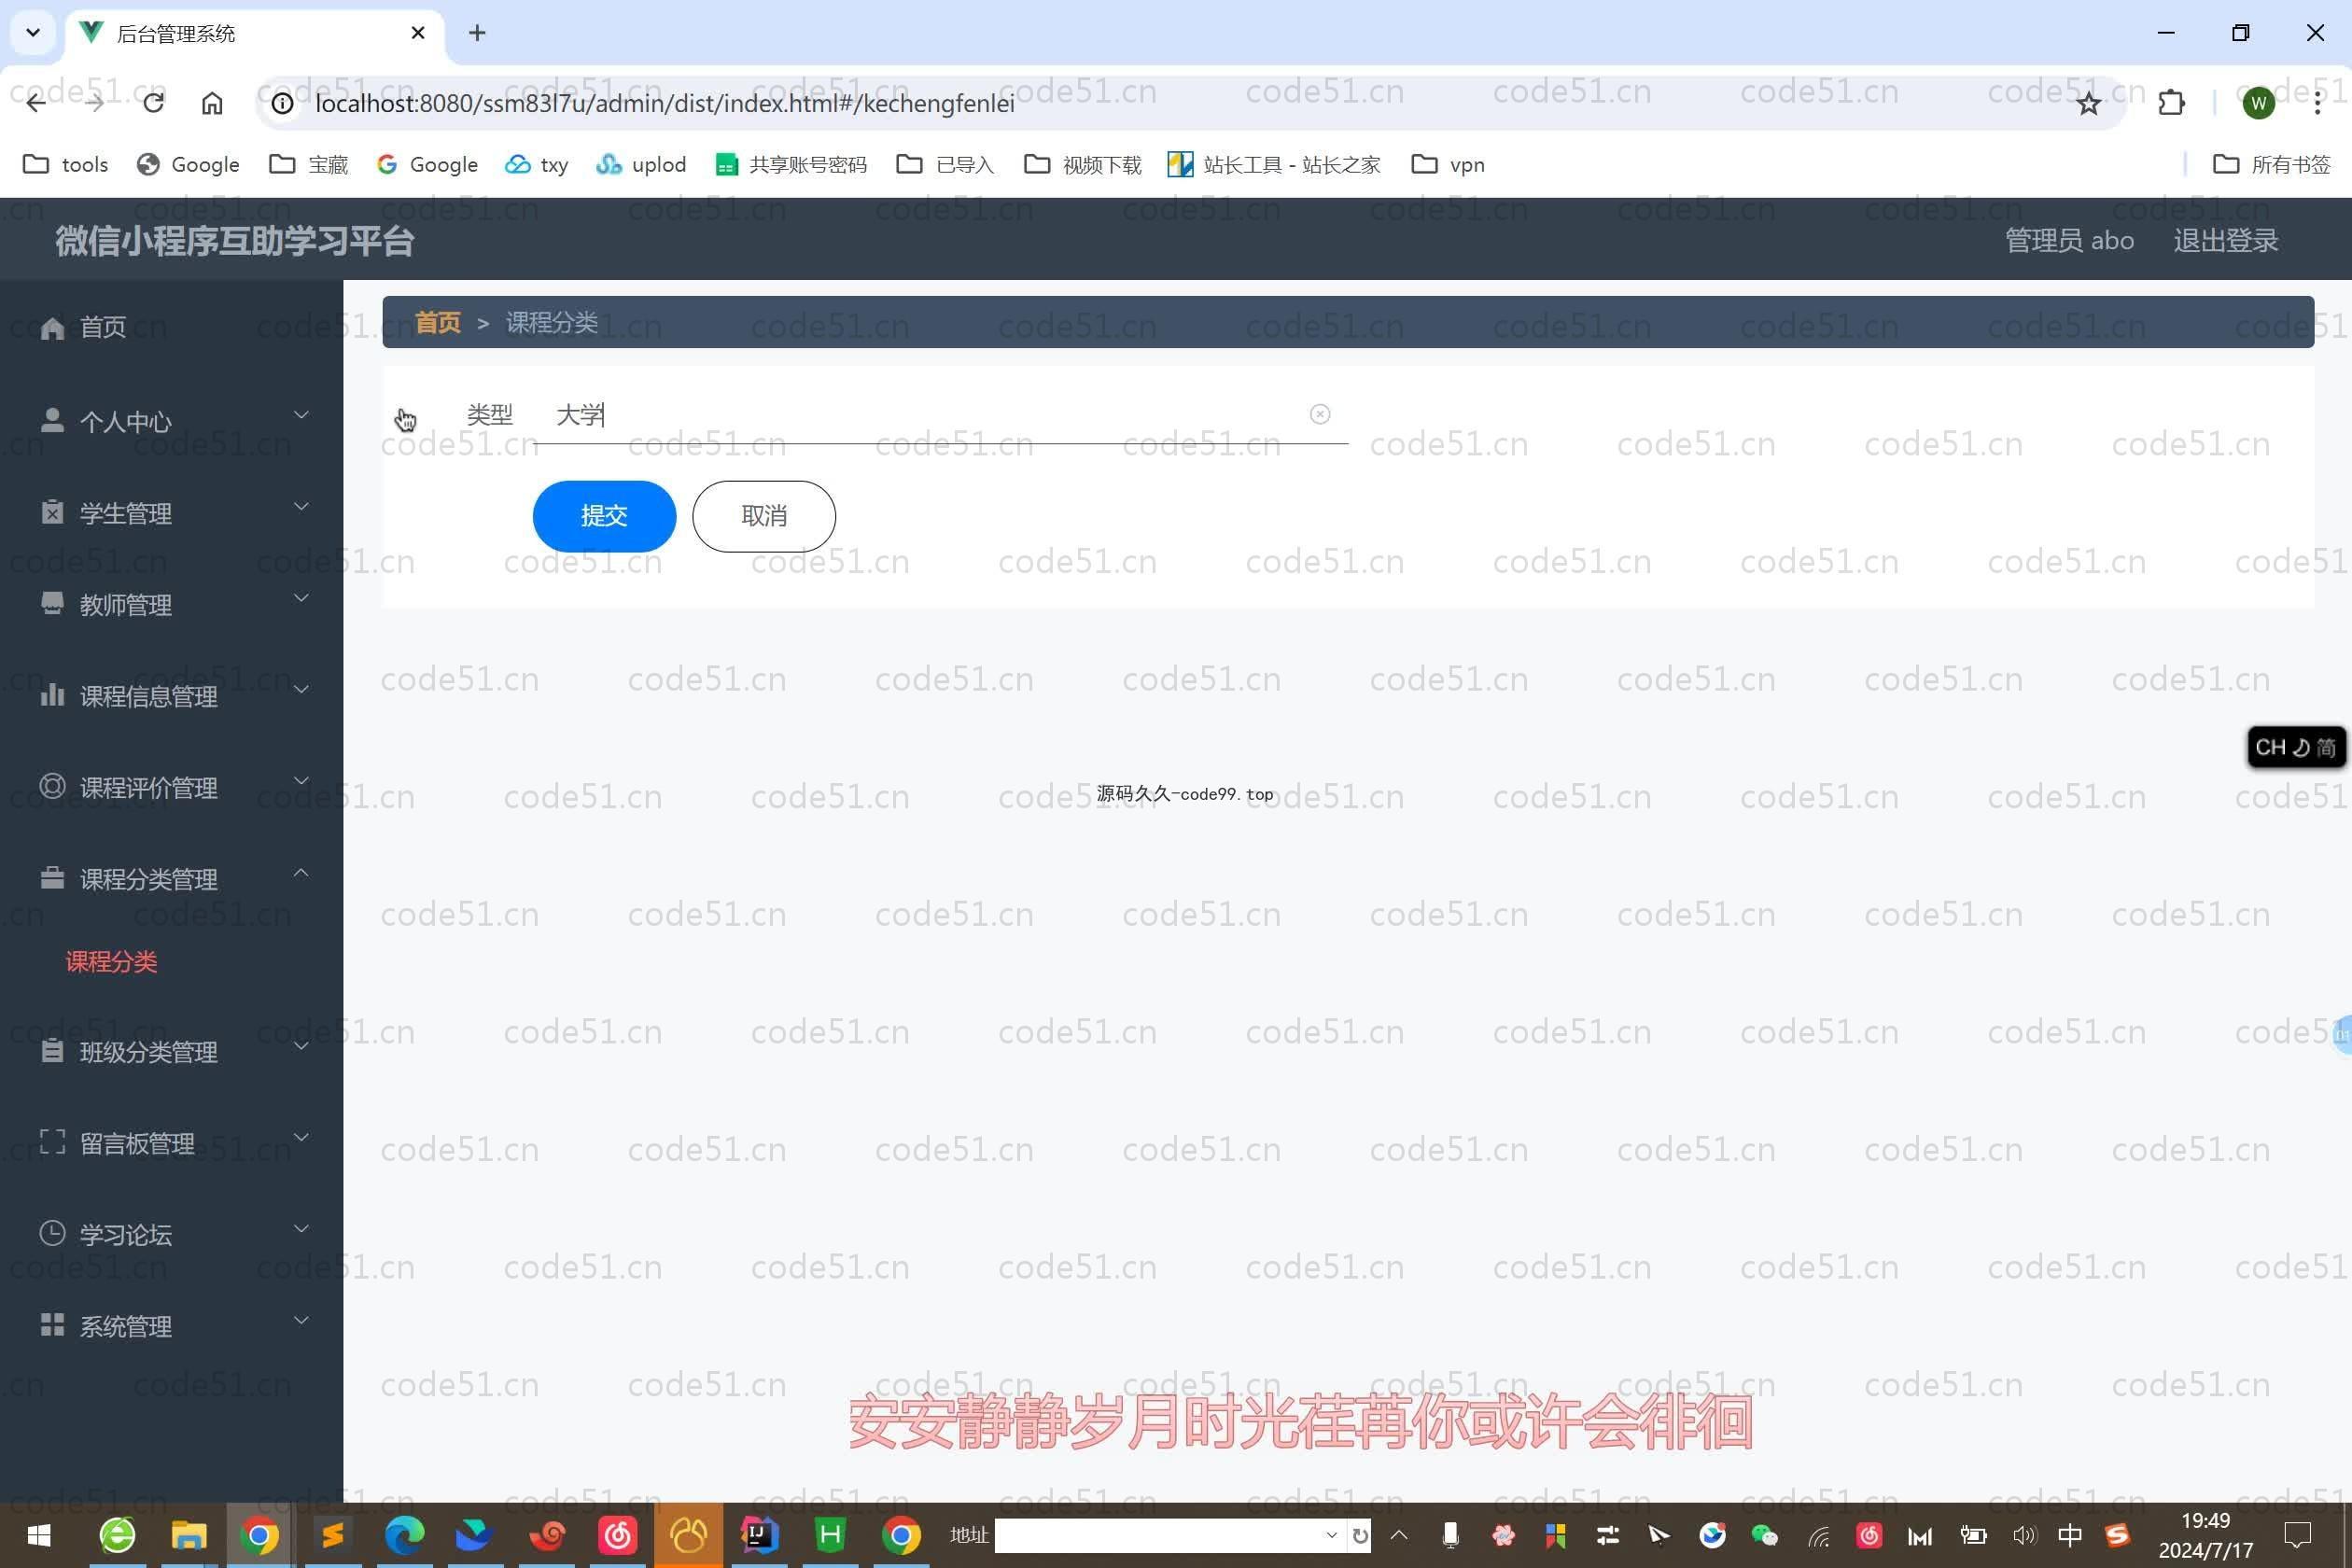2352x1568 pixels.
Task: Click the person icon for 个人中心
Action: click(52, 420)
